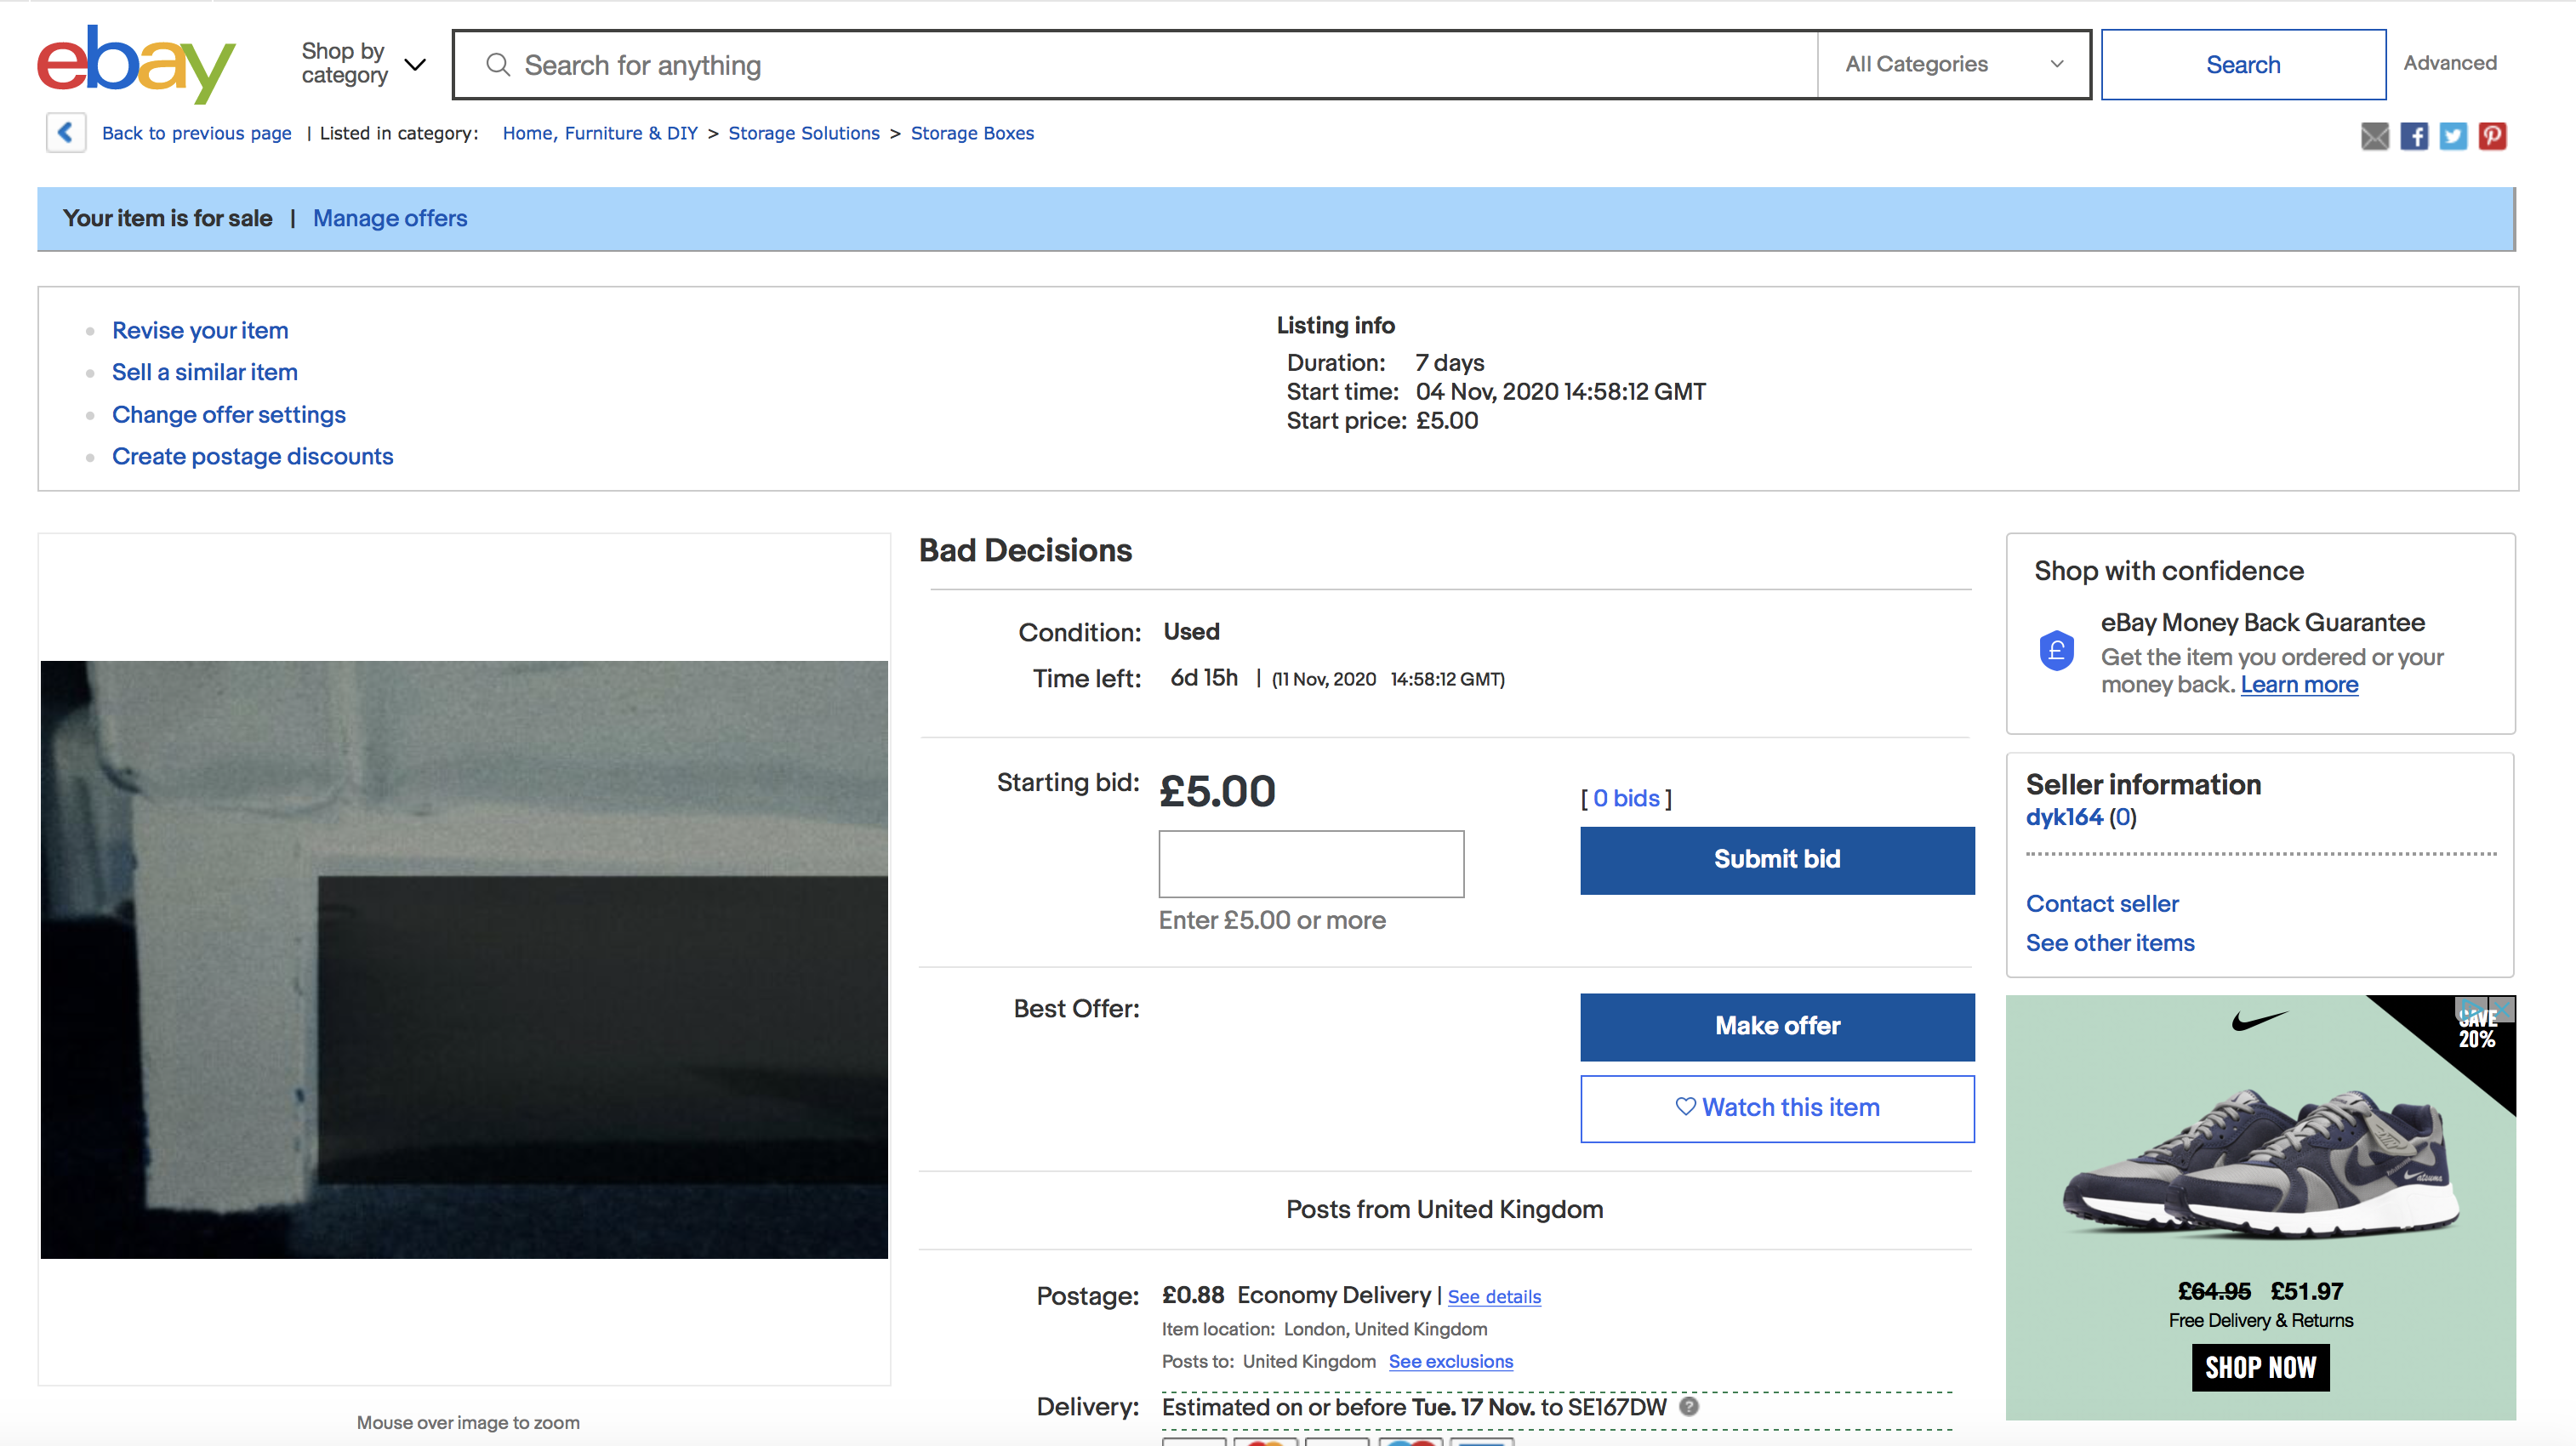Click the item photo thumbnail
This screenshot has width=2576, height=1446.
pos(464,959)
